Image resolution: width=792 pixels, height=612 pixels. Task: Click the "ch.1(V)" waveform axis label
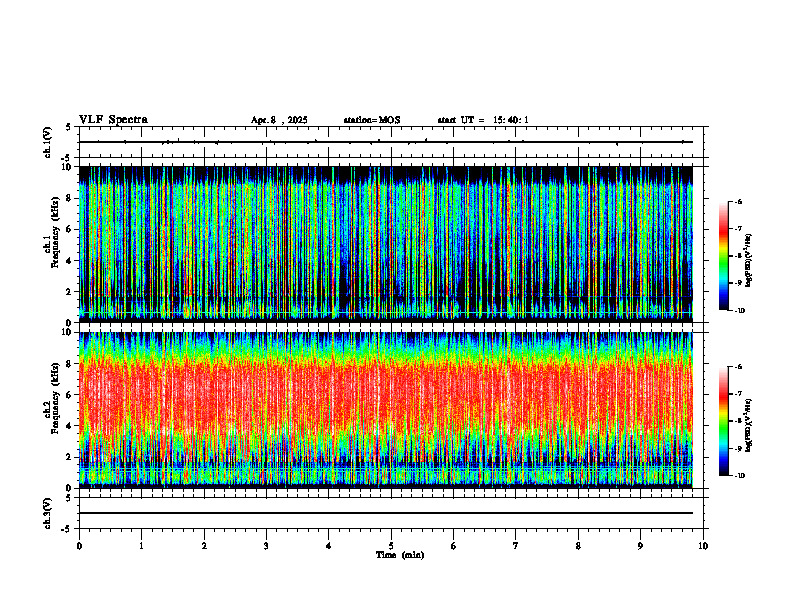[48, 142]
